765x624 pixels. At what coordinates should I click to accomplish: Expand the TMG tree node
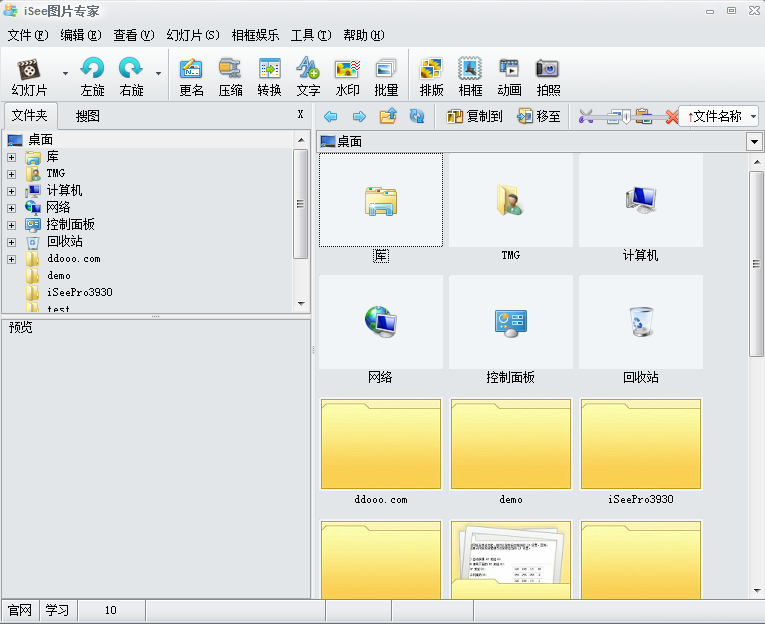11,174
